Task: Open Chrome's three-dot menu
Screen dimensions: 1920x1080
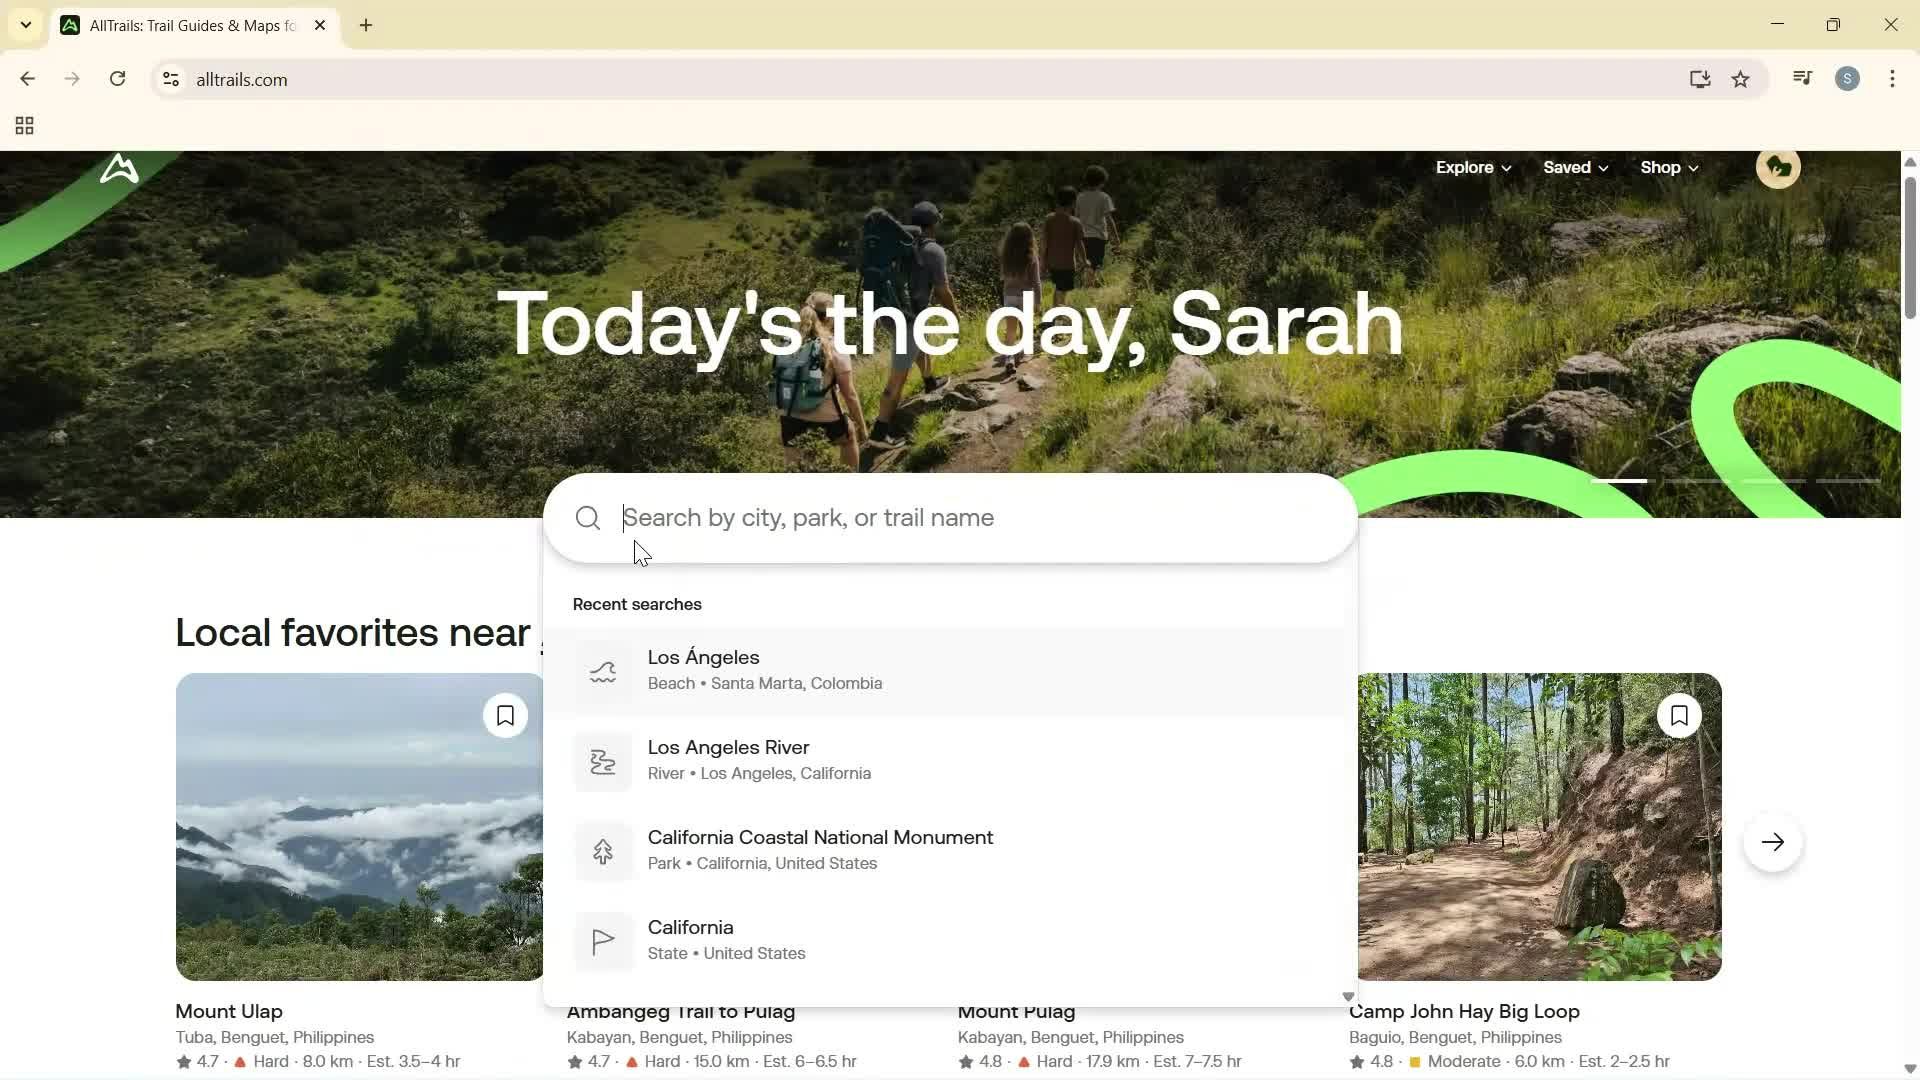Action: coord(1892,79)
